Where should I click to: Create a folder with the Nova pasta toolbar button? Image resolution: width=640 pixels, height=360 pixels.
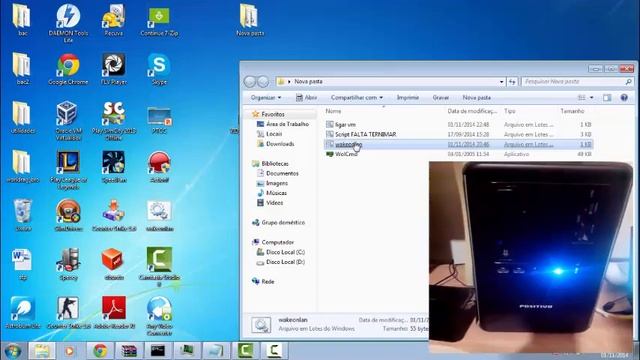tap(476, 98)
